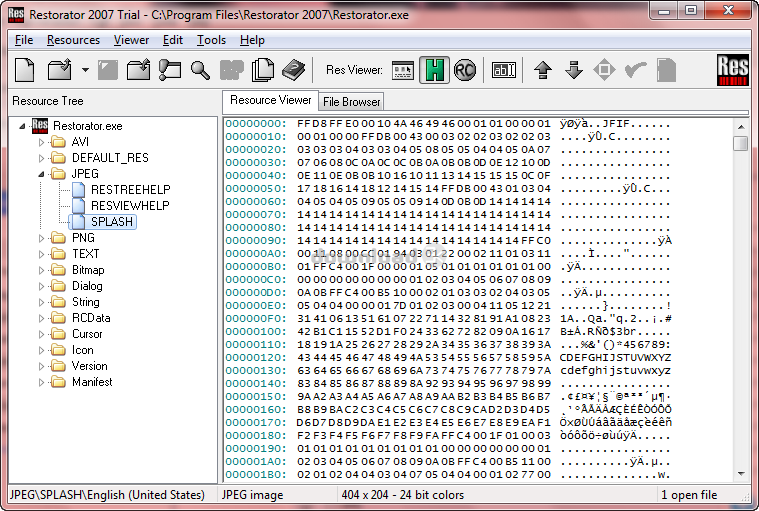Collapse the Restorator.exe root node

point(22,126)
